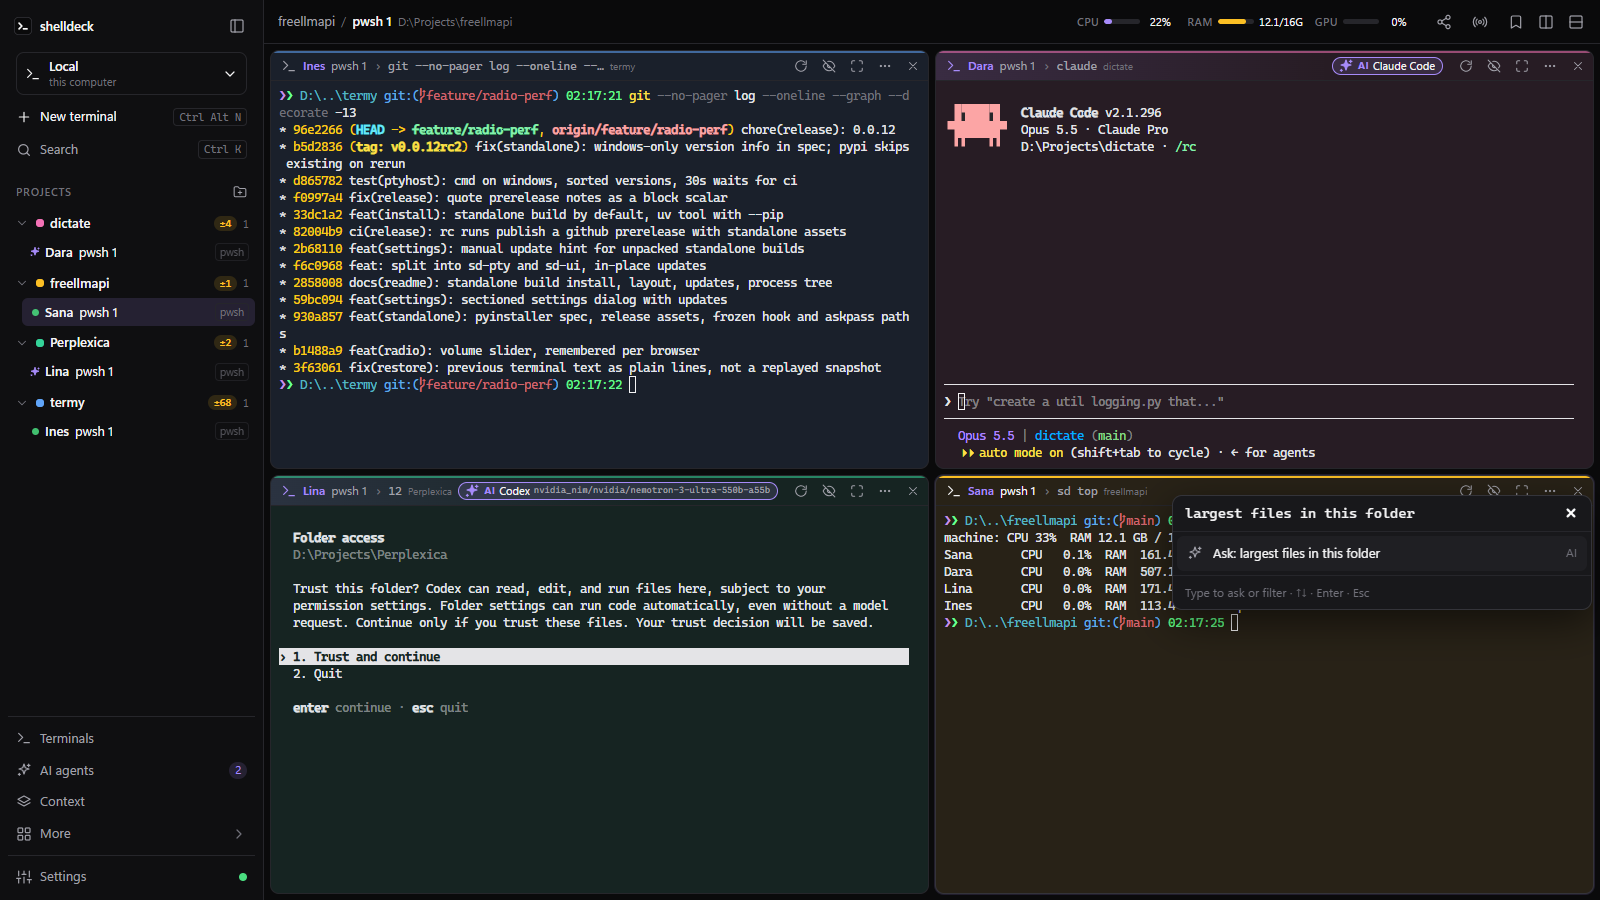
Task: Open AI agents in the sidebar
Action: [131, 770]
